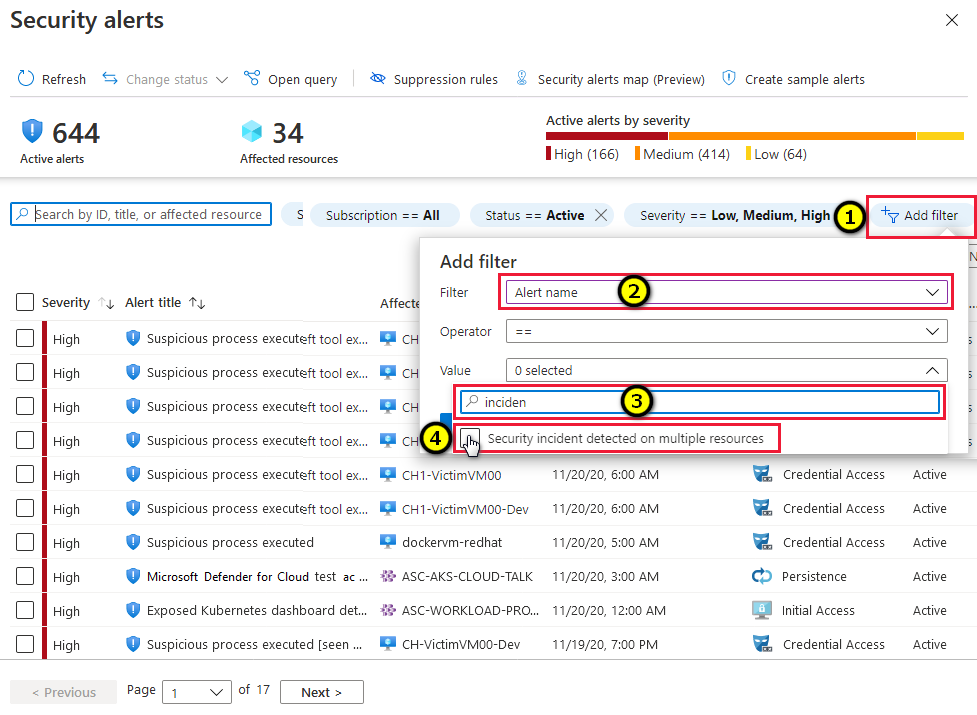Toggle the select-all alerts checkbox
Image resolution: width=977 pixels, height=715 pixels.
(25, 302)
